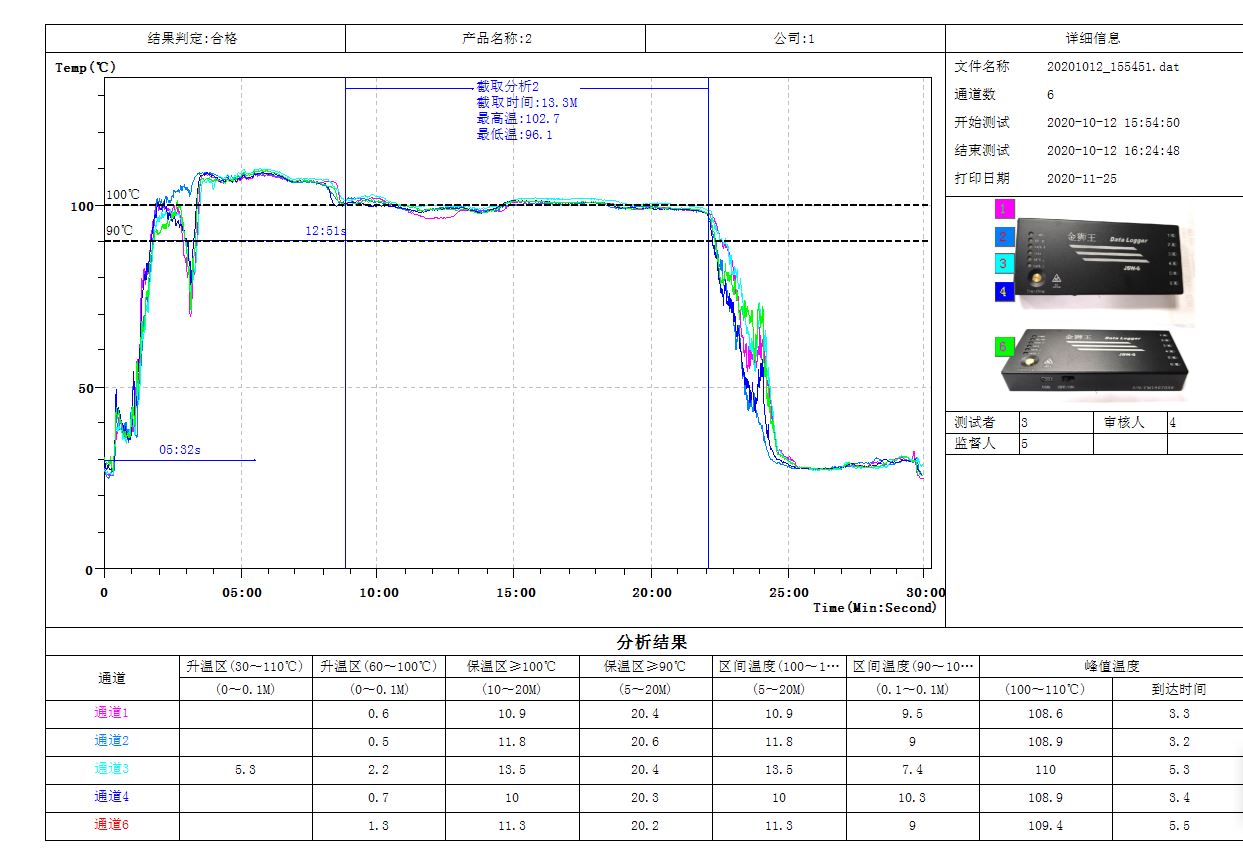Open the 详细信息 panel header
Screen dimensions: 1243x858
pos(1094,37)
